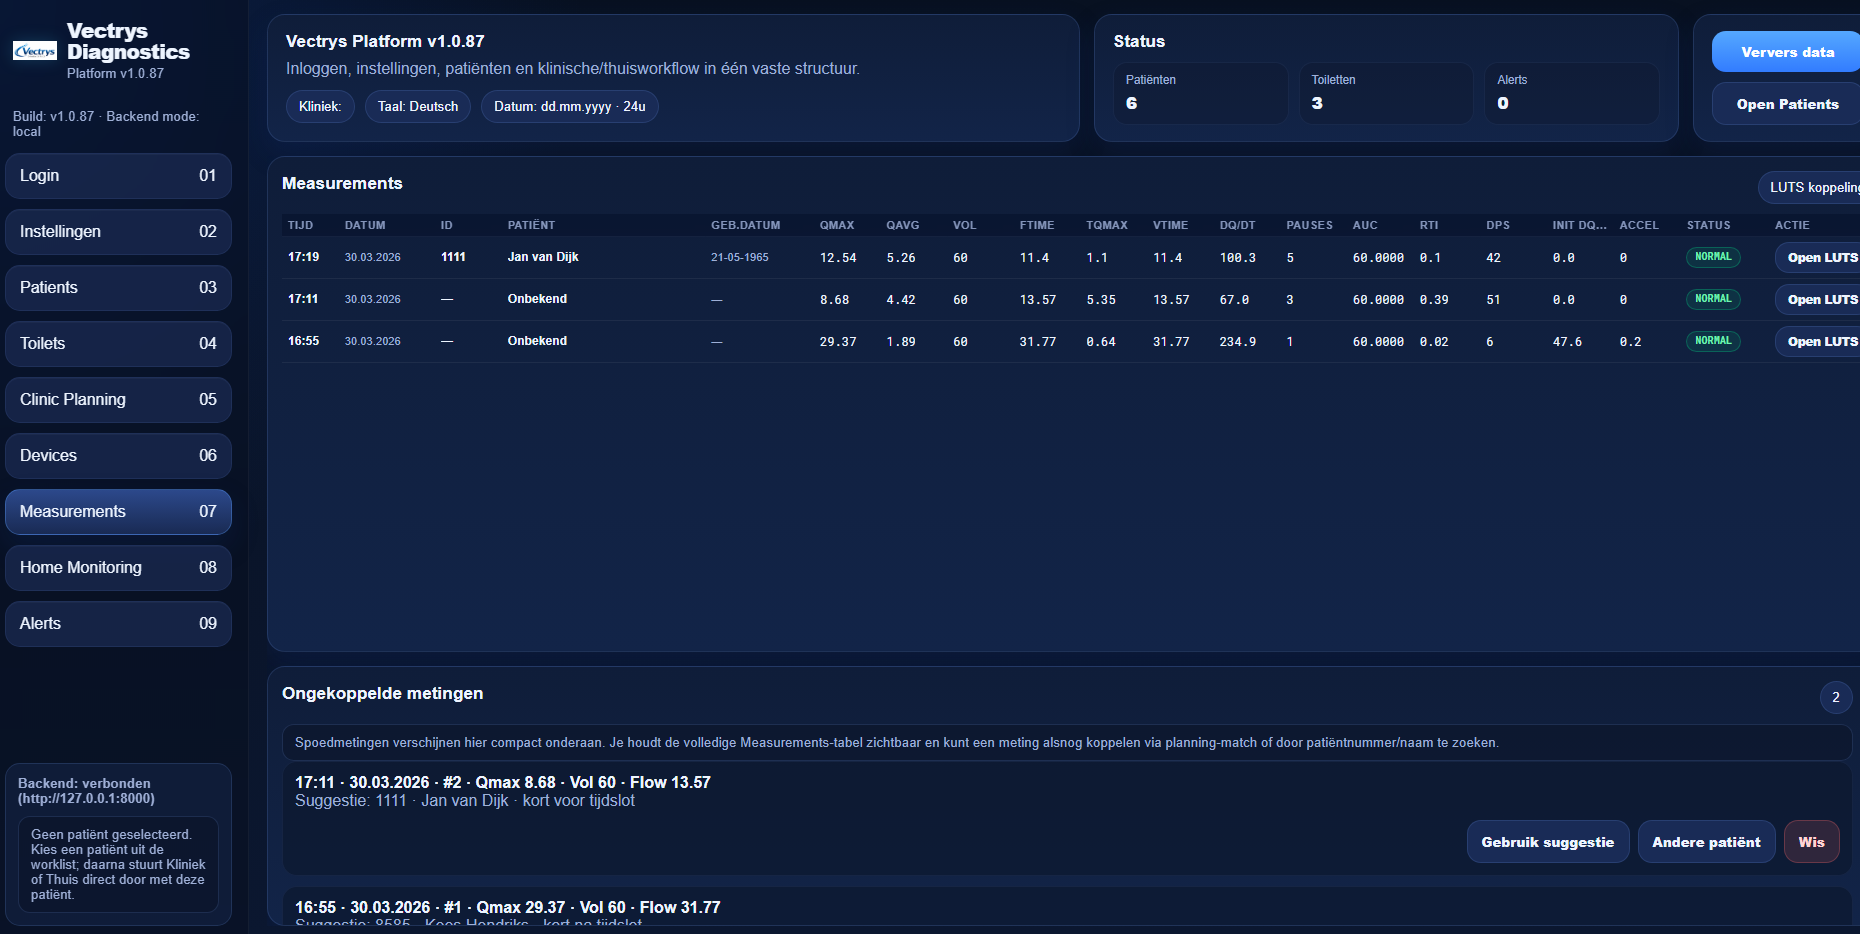Click birth date 21-05-1965

coord(740,258)
